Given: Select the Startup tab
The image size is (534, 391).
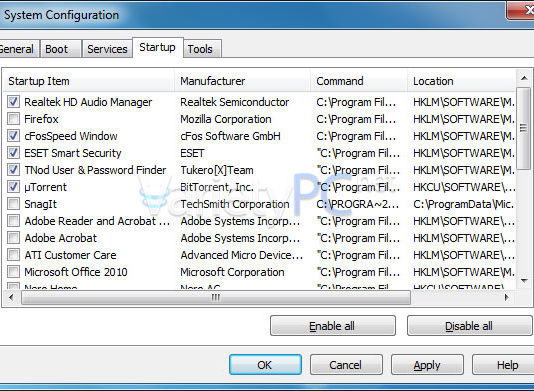Looking at the screenshot, I should [158, 48].
